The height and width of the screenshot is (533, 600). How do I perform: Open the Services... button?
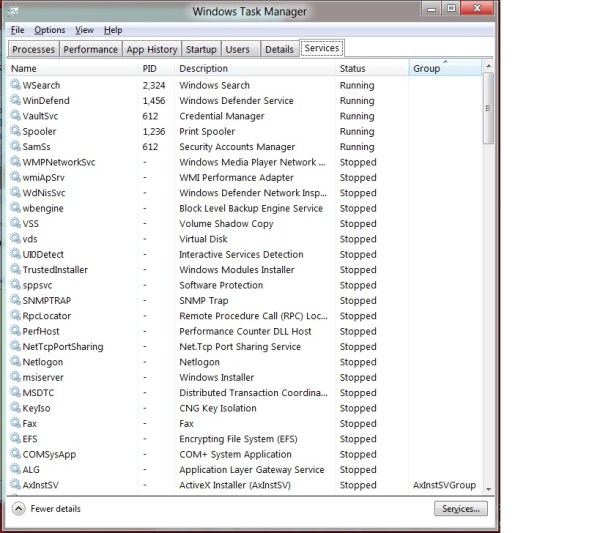pyautogui.click(x=461, y=509)
